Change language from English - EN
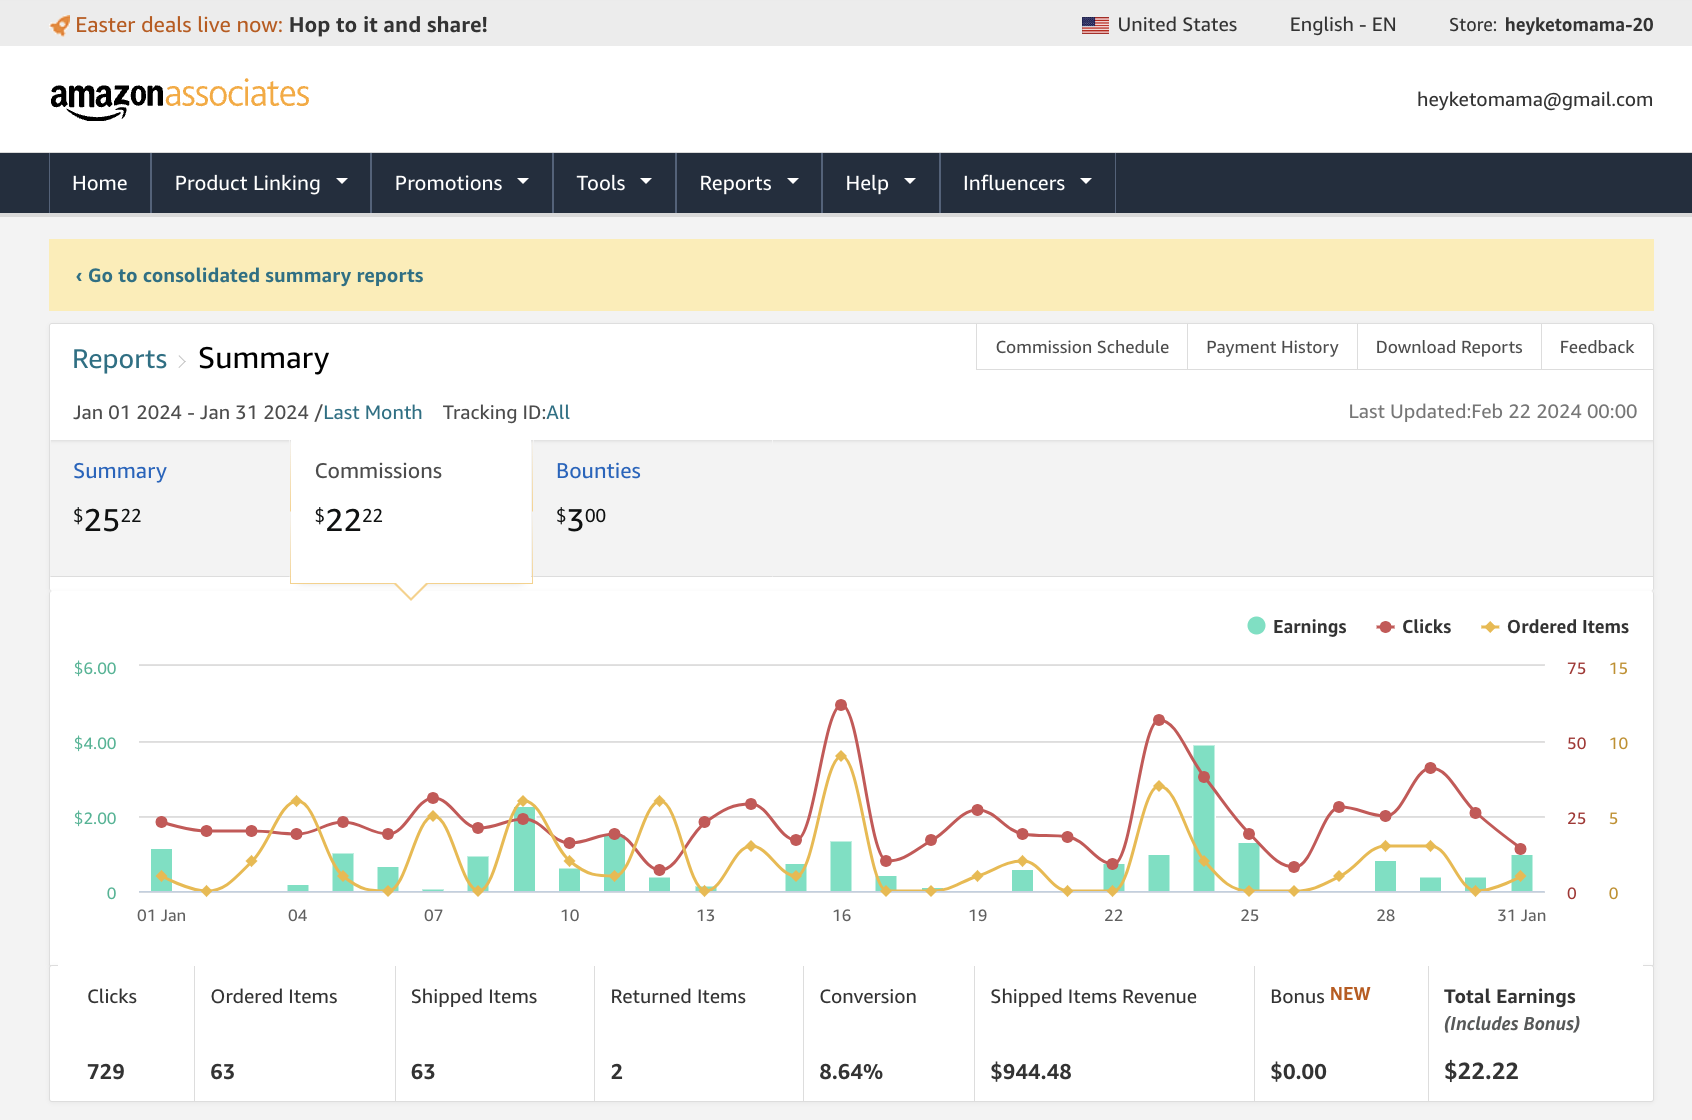Image resolution: width=1692 pixels, height=1120 pixels. 1342,25
